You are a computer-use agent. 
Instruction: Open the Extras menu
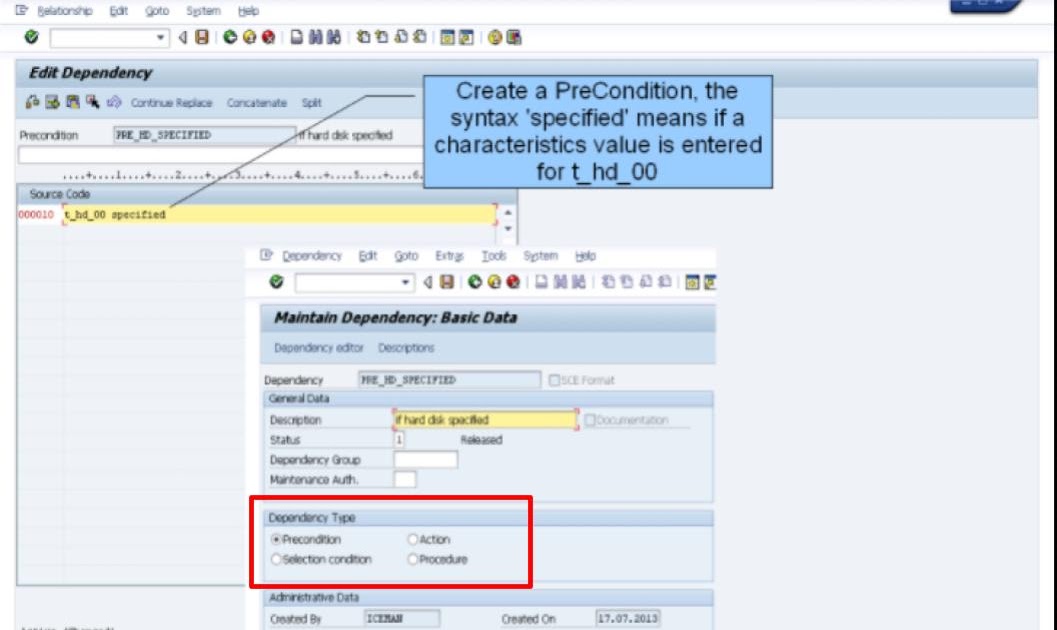click(x=450, y=256)
